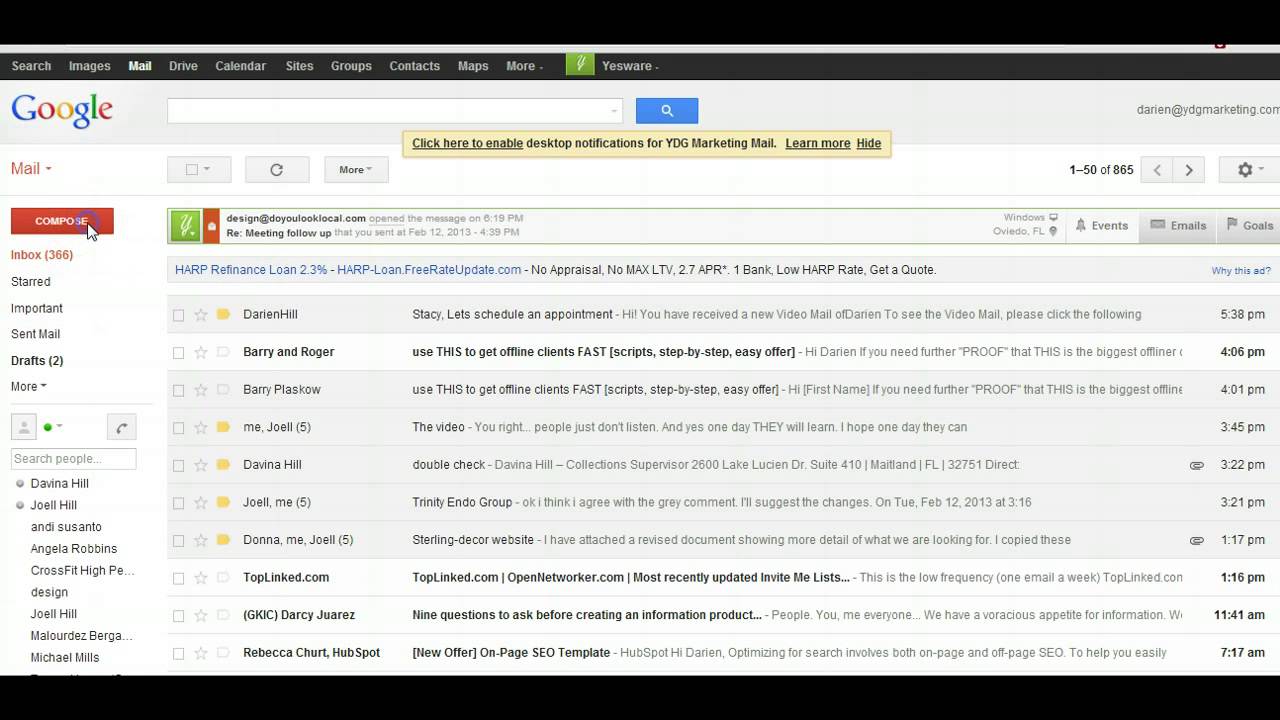Open the settings gear menu
1280x720 pixels.
coord(1250,170)
